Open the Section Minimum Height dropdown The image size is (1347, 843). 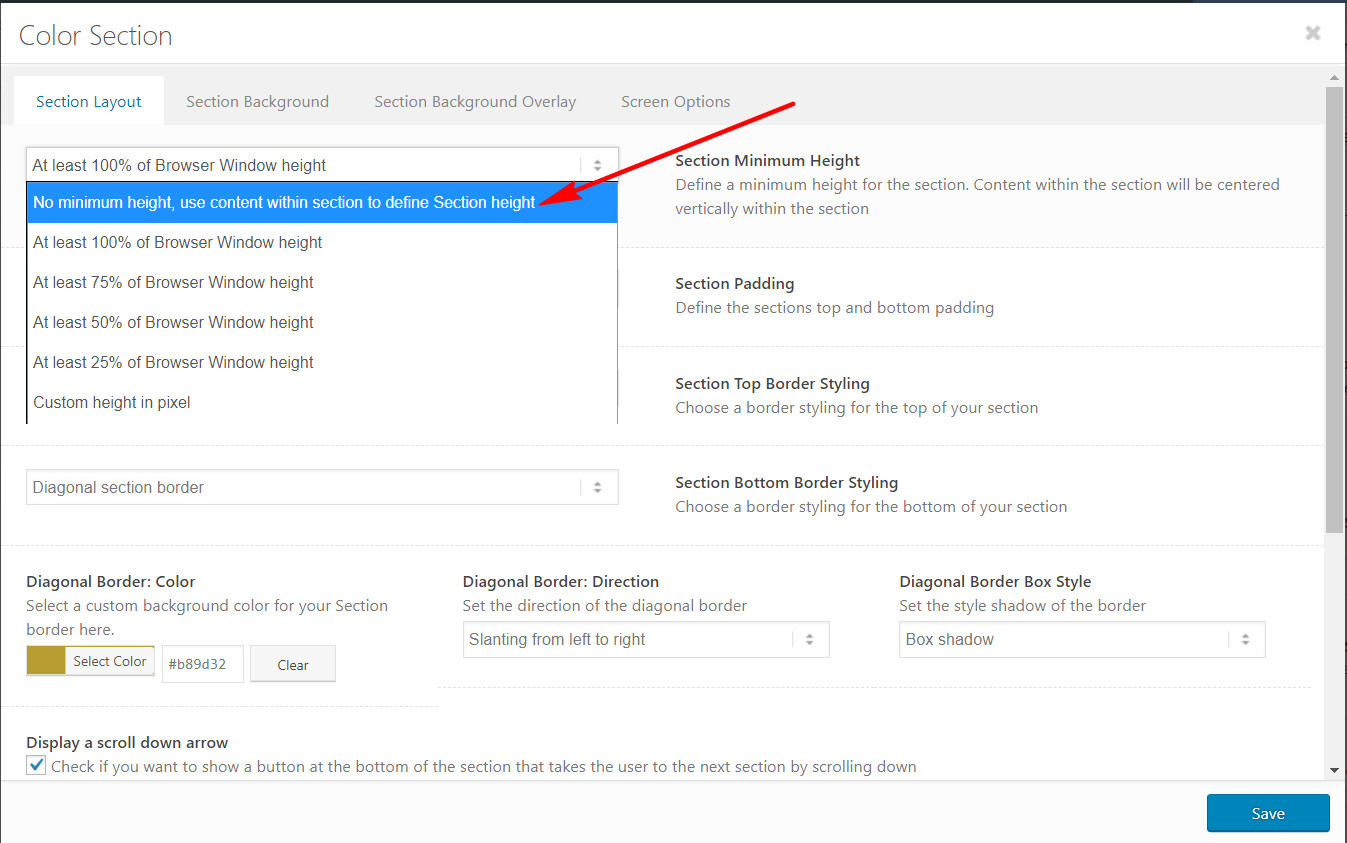[x=322, y=165]
